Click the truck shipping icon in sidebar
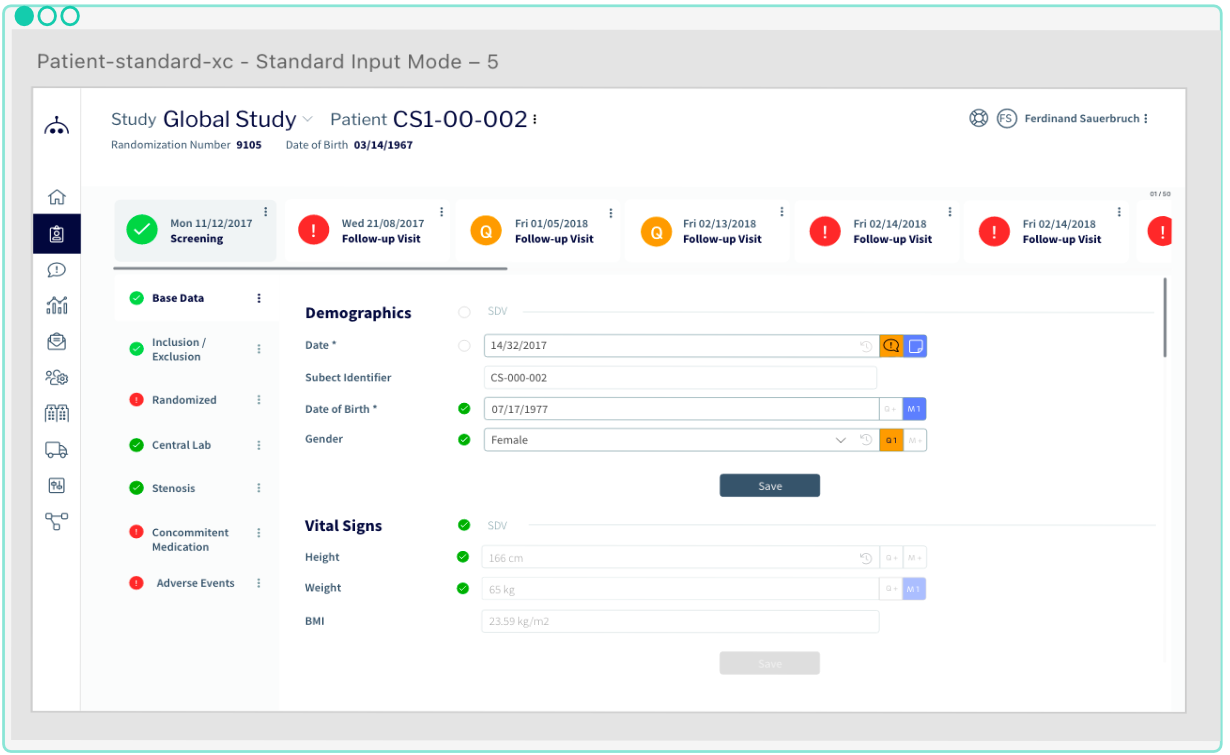Screen dimensions: 1230x755 pos(57,450)
